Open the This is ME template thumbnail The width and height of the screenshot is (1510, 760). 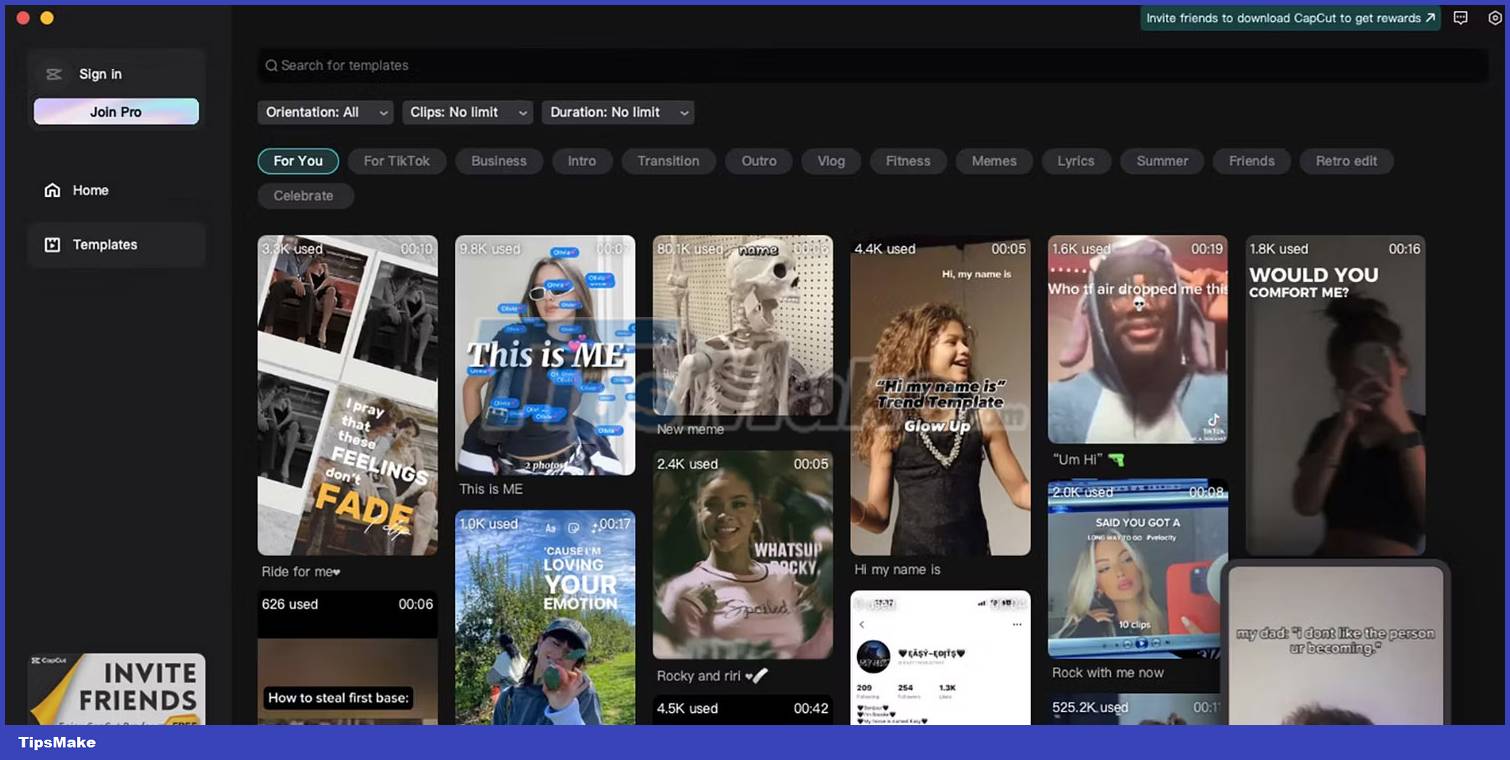[545, 355]
